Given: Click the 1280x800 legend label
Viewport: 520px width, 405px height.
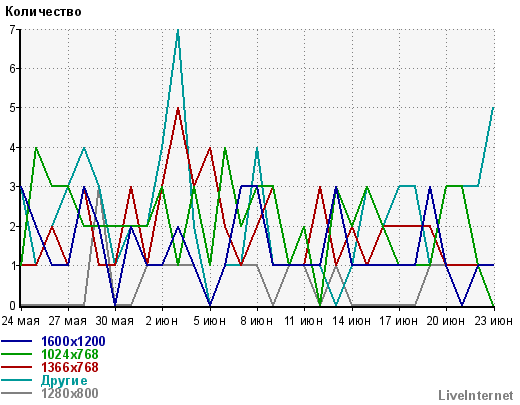Looking at the screenshot, I should coord(70,393).
